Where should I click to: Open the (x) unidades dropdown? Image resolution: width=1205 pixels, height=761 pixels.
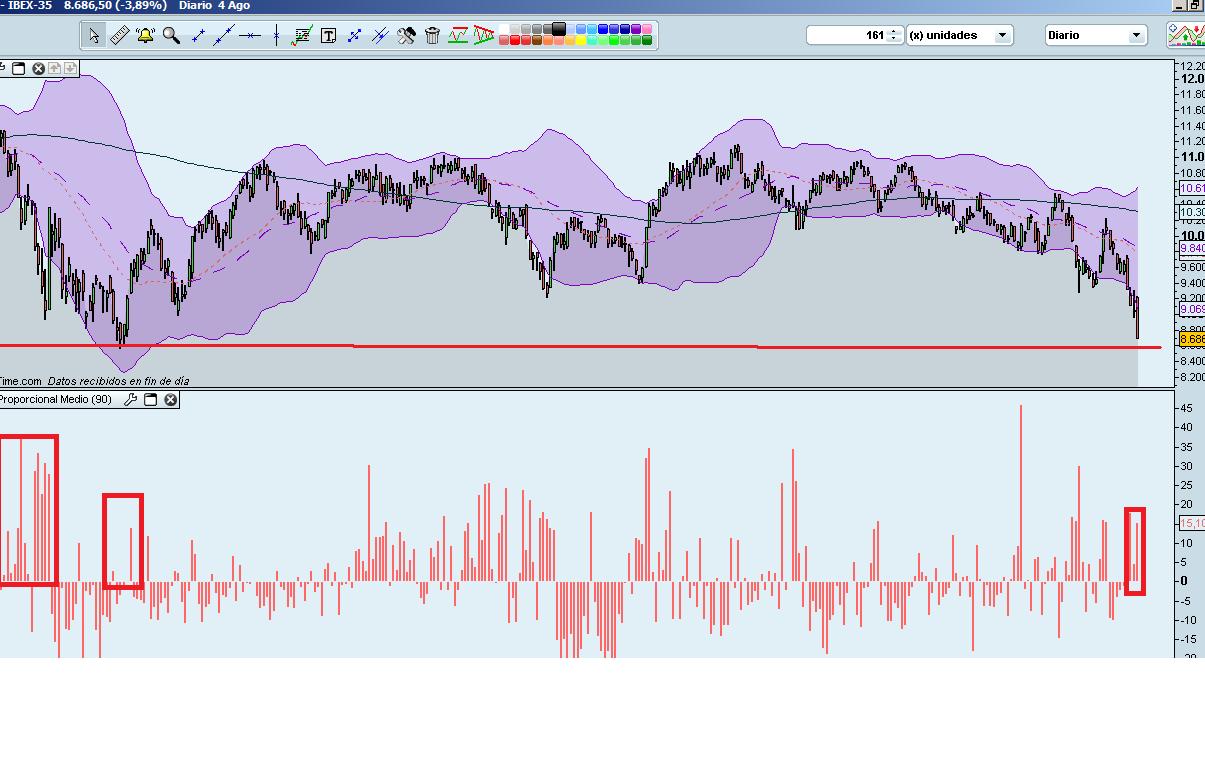coord(959,35)
